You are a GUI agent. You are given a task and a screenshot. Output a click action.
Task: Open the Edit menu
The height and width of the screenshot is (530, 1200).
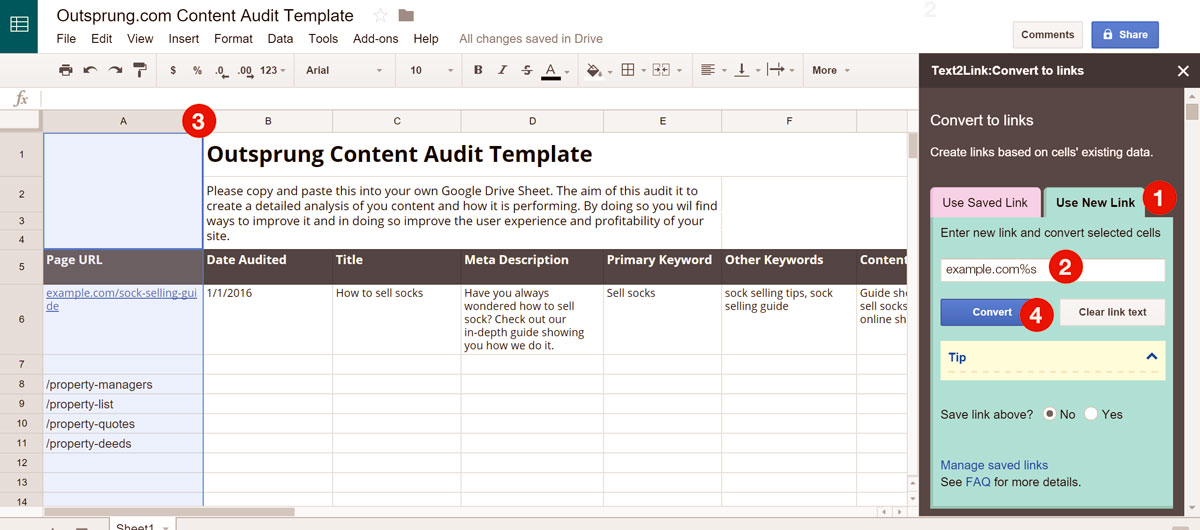[x=101, y=39]
